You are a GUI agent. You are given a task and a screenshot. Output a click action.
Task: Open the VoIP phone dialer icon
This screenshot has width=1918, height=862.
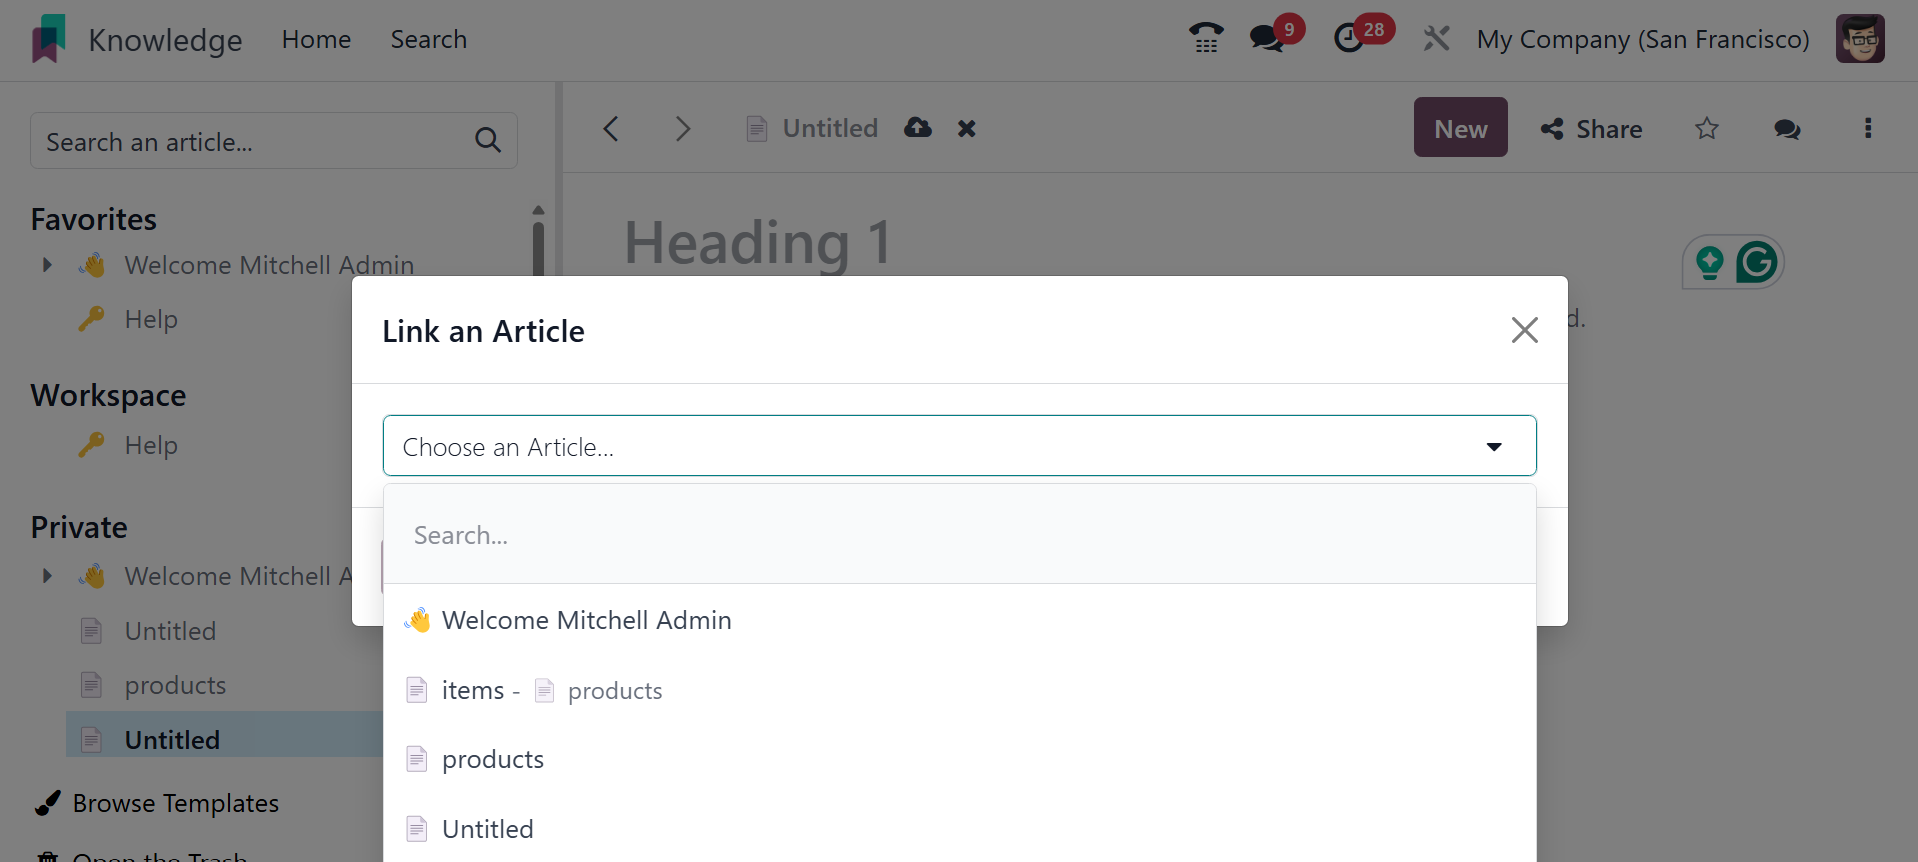click(x=1206, y=39)
